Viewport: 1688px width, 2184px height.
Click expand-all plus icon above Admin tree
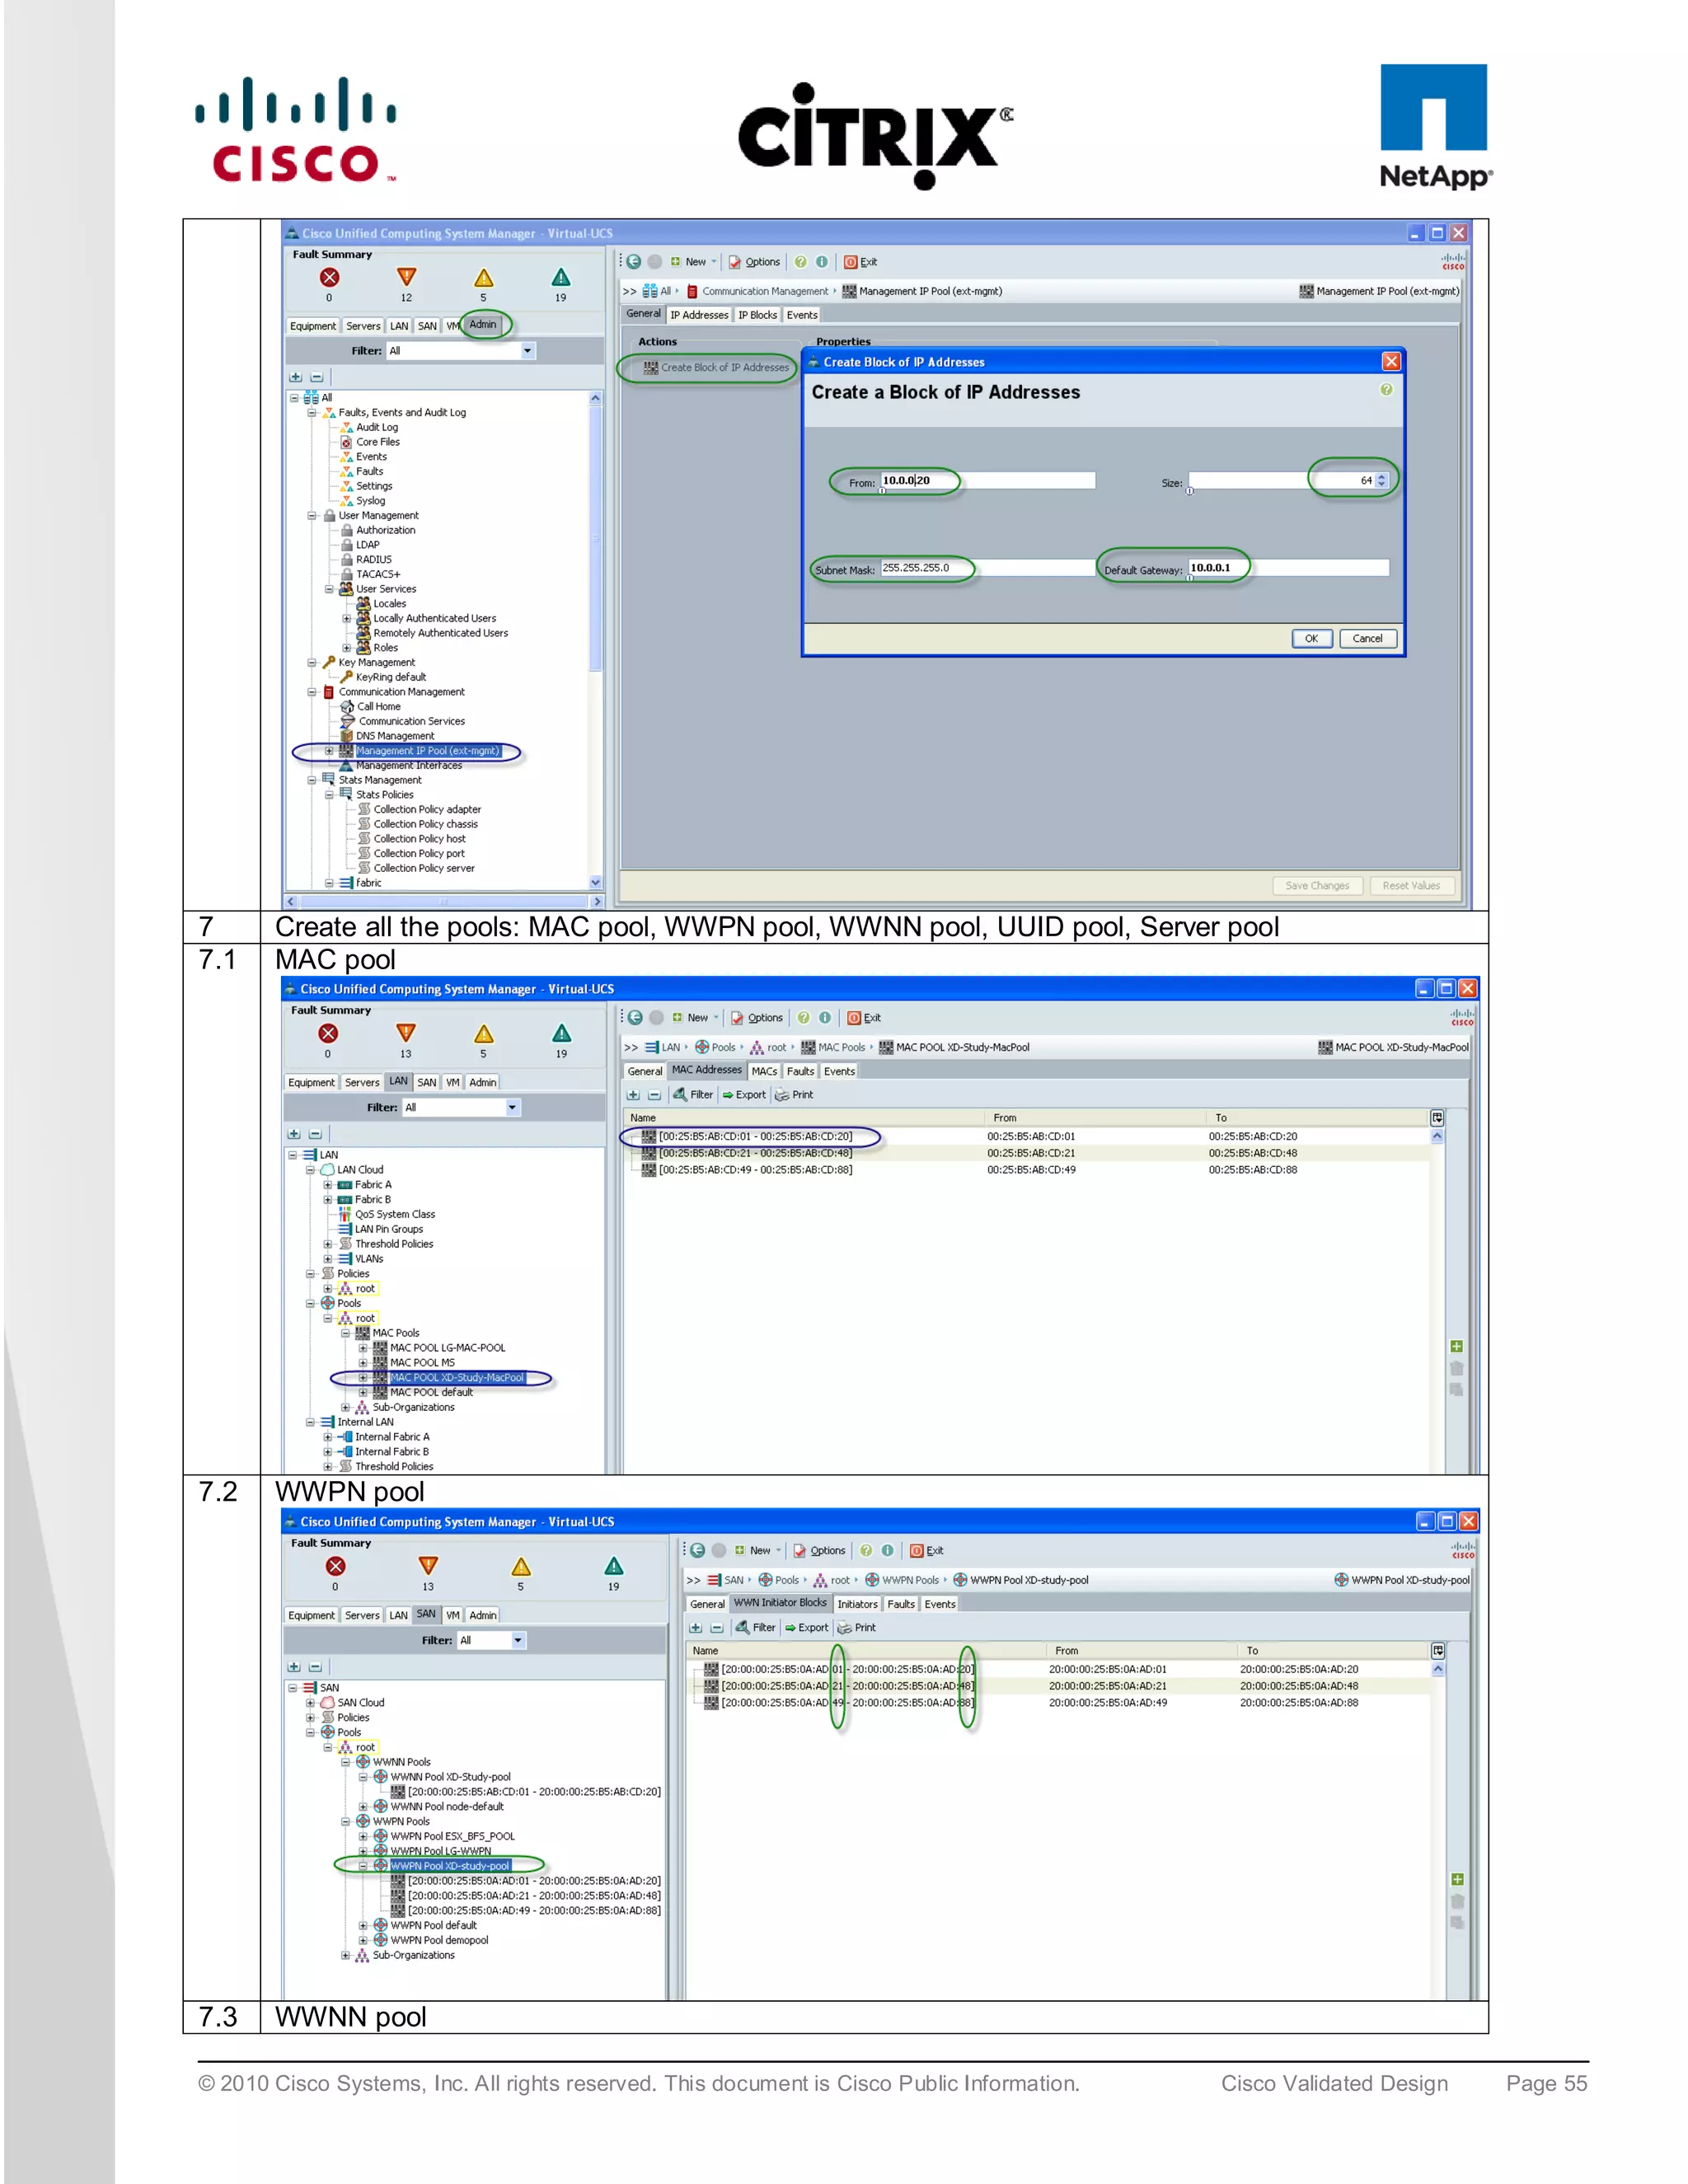[x=295, y=378]
